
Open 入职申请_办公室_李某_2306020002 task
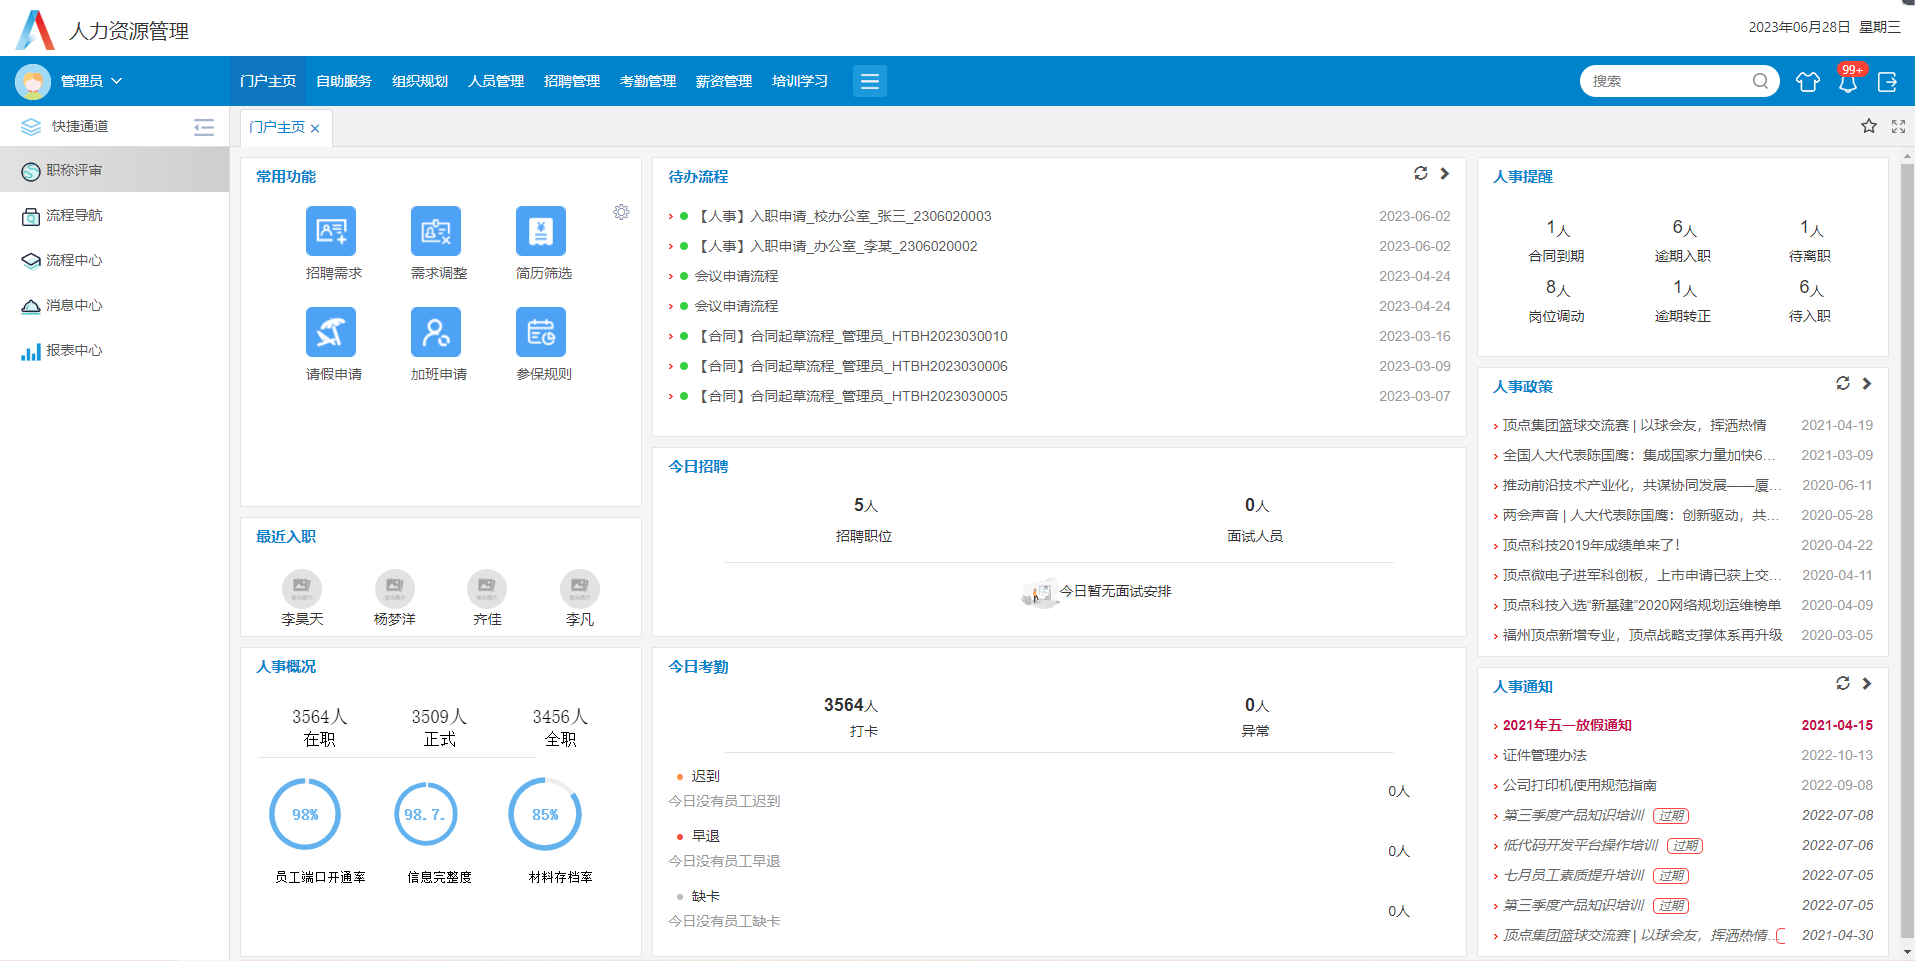(x=836, y=246)
